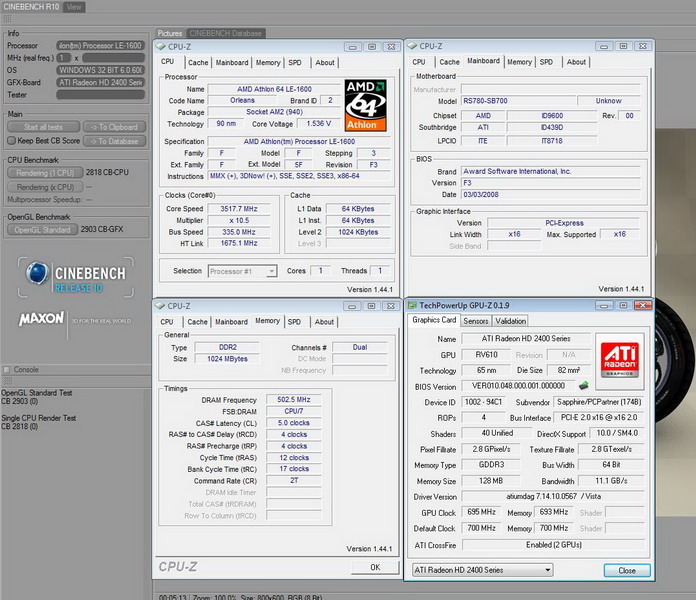Click the CPU-Z title icon of the Mainboard window
Image resolution: width=696 pixels, height=600 pixels.
tap(411, 46)
